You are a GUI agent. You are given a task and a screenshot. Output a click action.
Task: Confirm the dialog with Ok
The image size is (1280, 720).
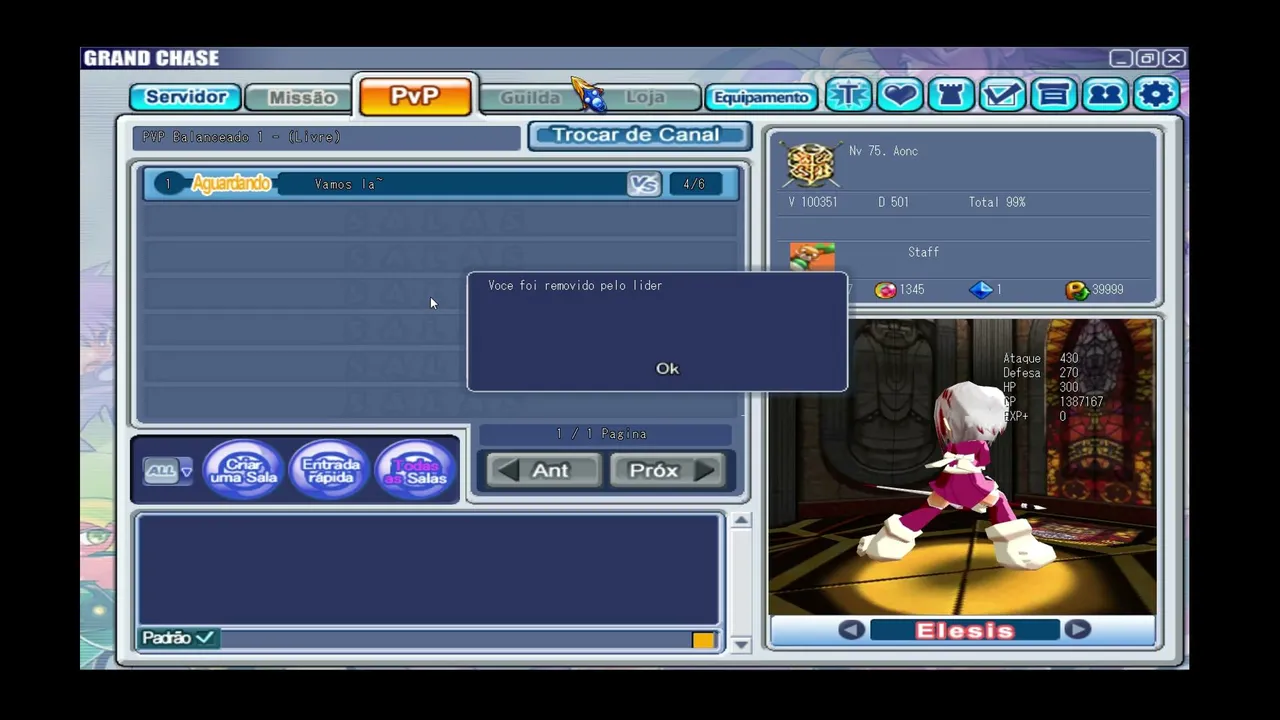click(x=667, y=368)
